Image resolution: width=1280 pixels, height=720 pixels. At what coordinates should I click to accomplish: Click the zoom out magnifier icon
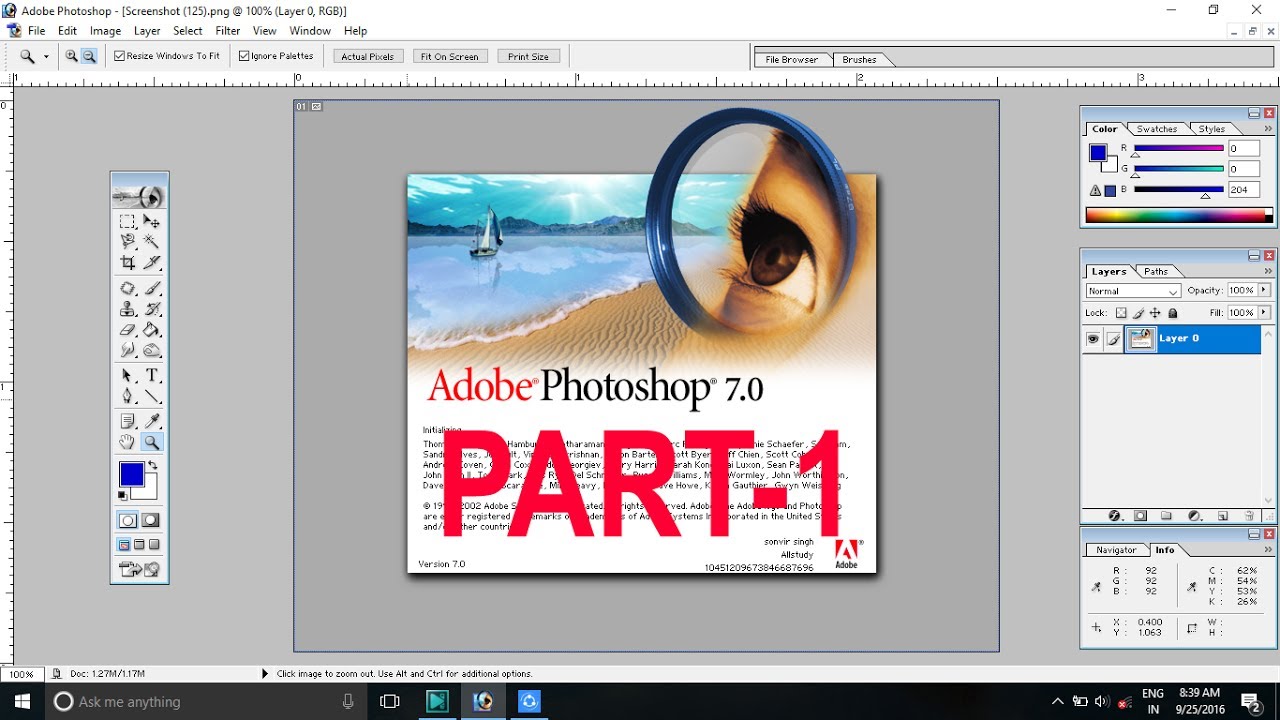coord(89,56)
